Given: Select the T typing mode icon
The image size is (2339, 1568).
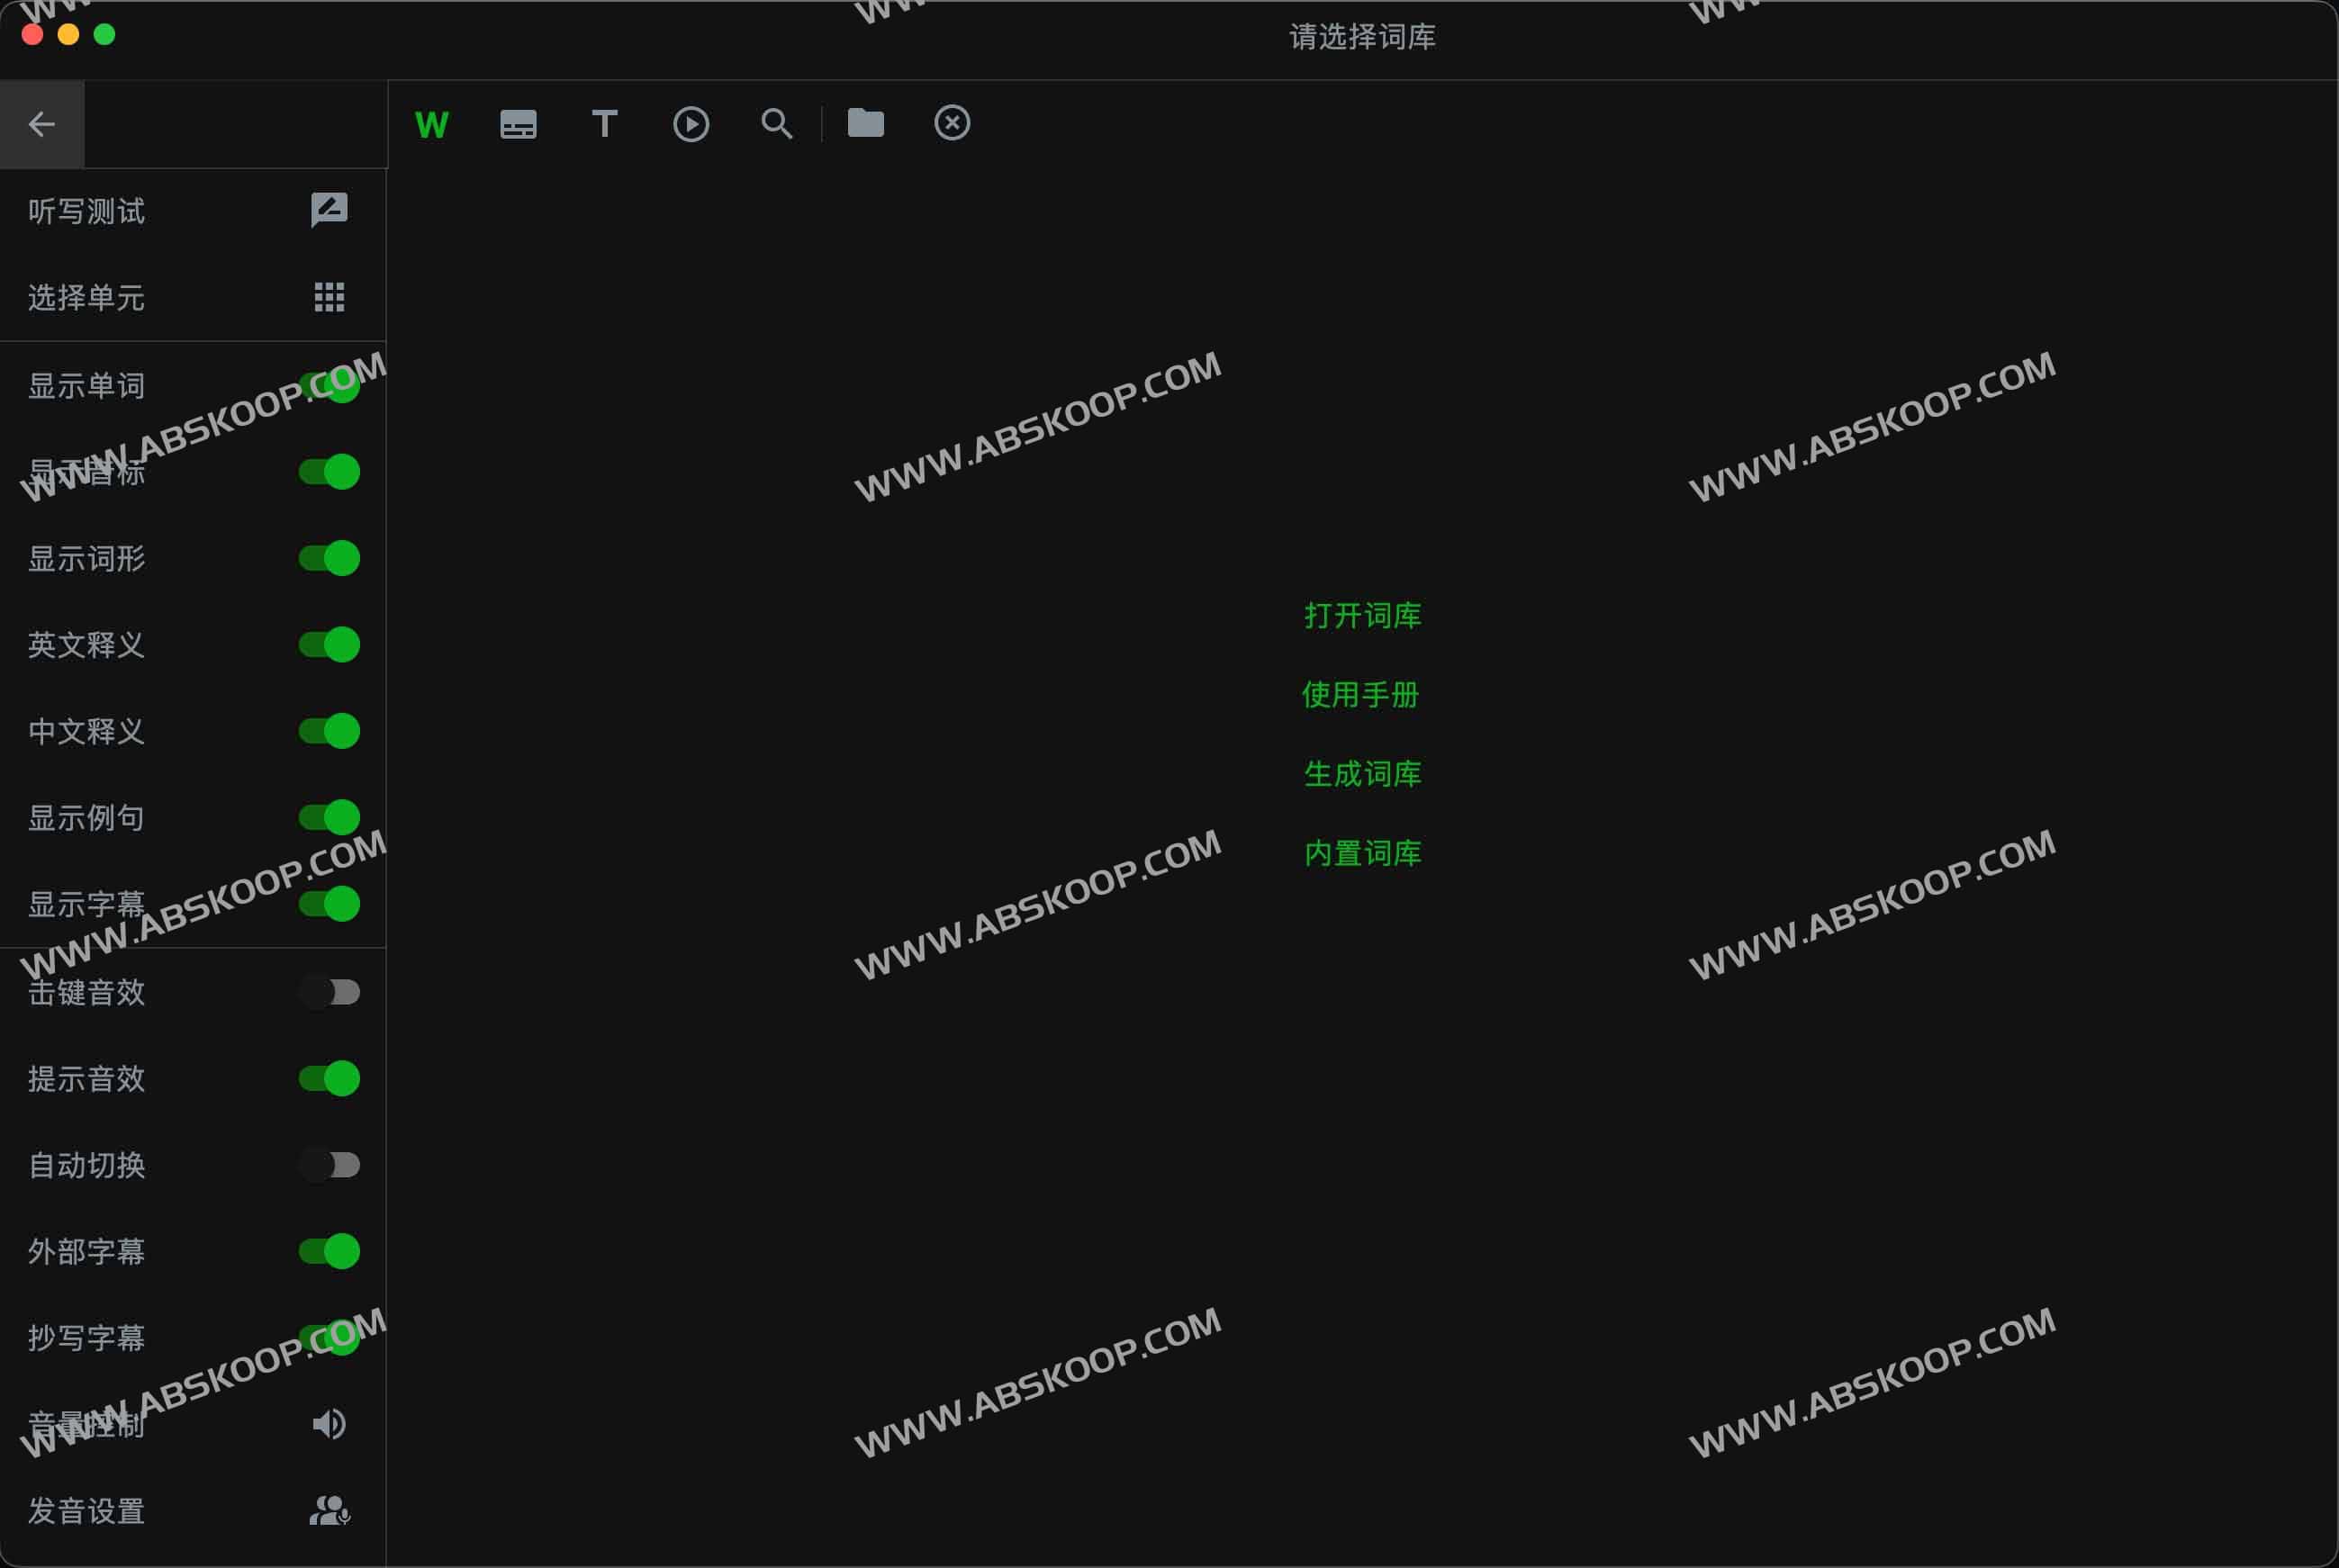Looking at the screenshot, I should (604, 123).
